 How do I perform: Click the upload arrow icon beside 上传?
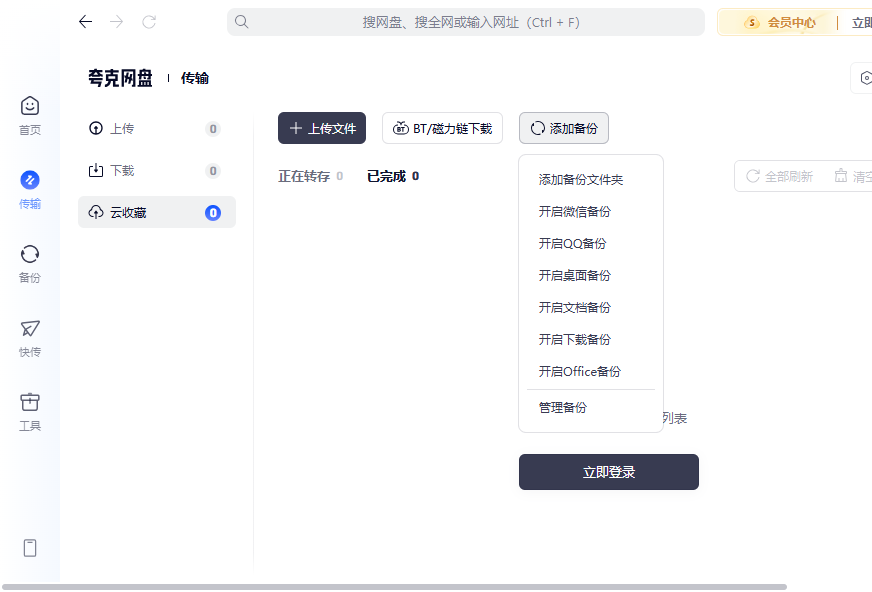(96, 128)
